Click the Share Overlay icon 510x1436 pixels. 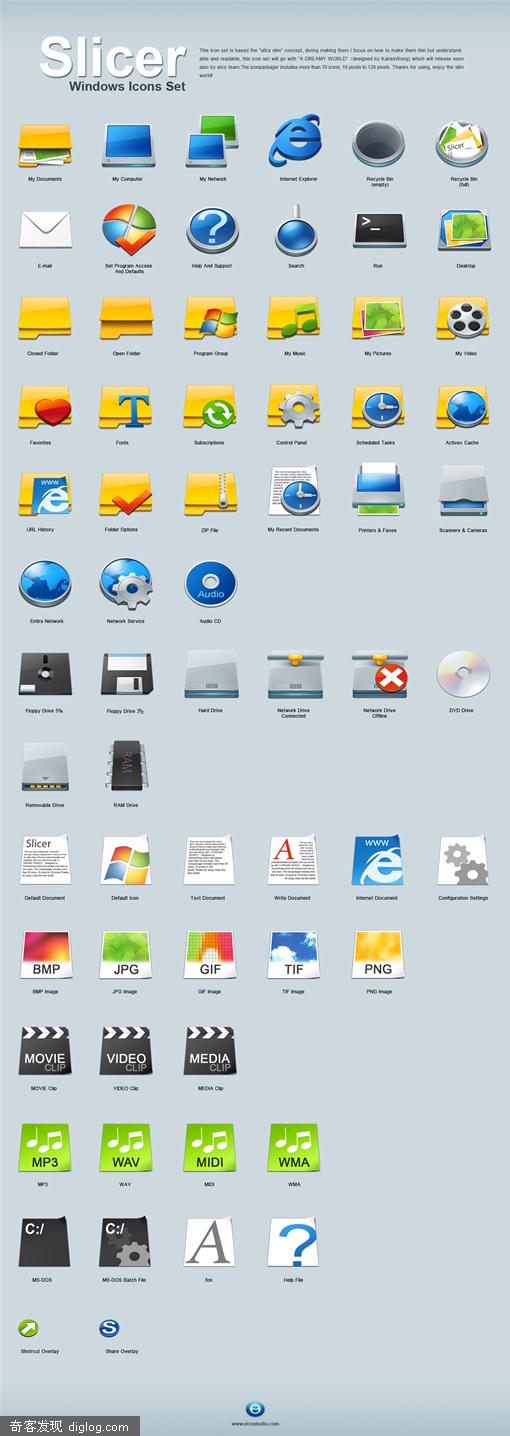pos(109,1329)
